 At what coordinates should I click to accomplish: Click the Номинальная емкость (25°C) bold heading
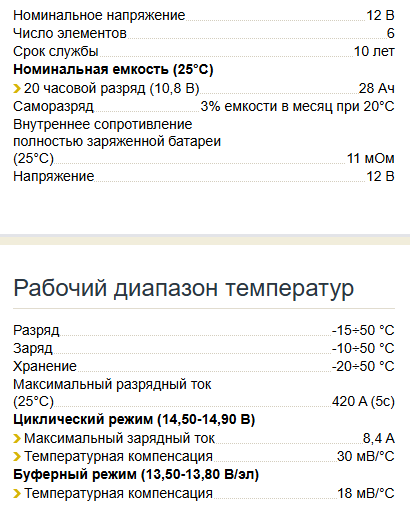(x=113, y=69)
